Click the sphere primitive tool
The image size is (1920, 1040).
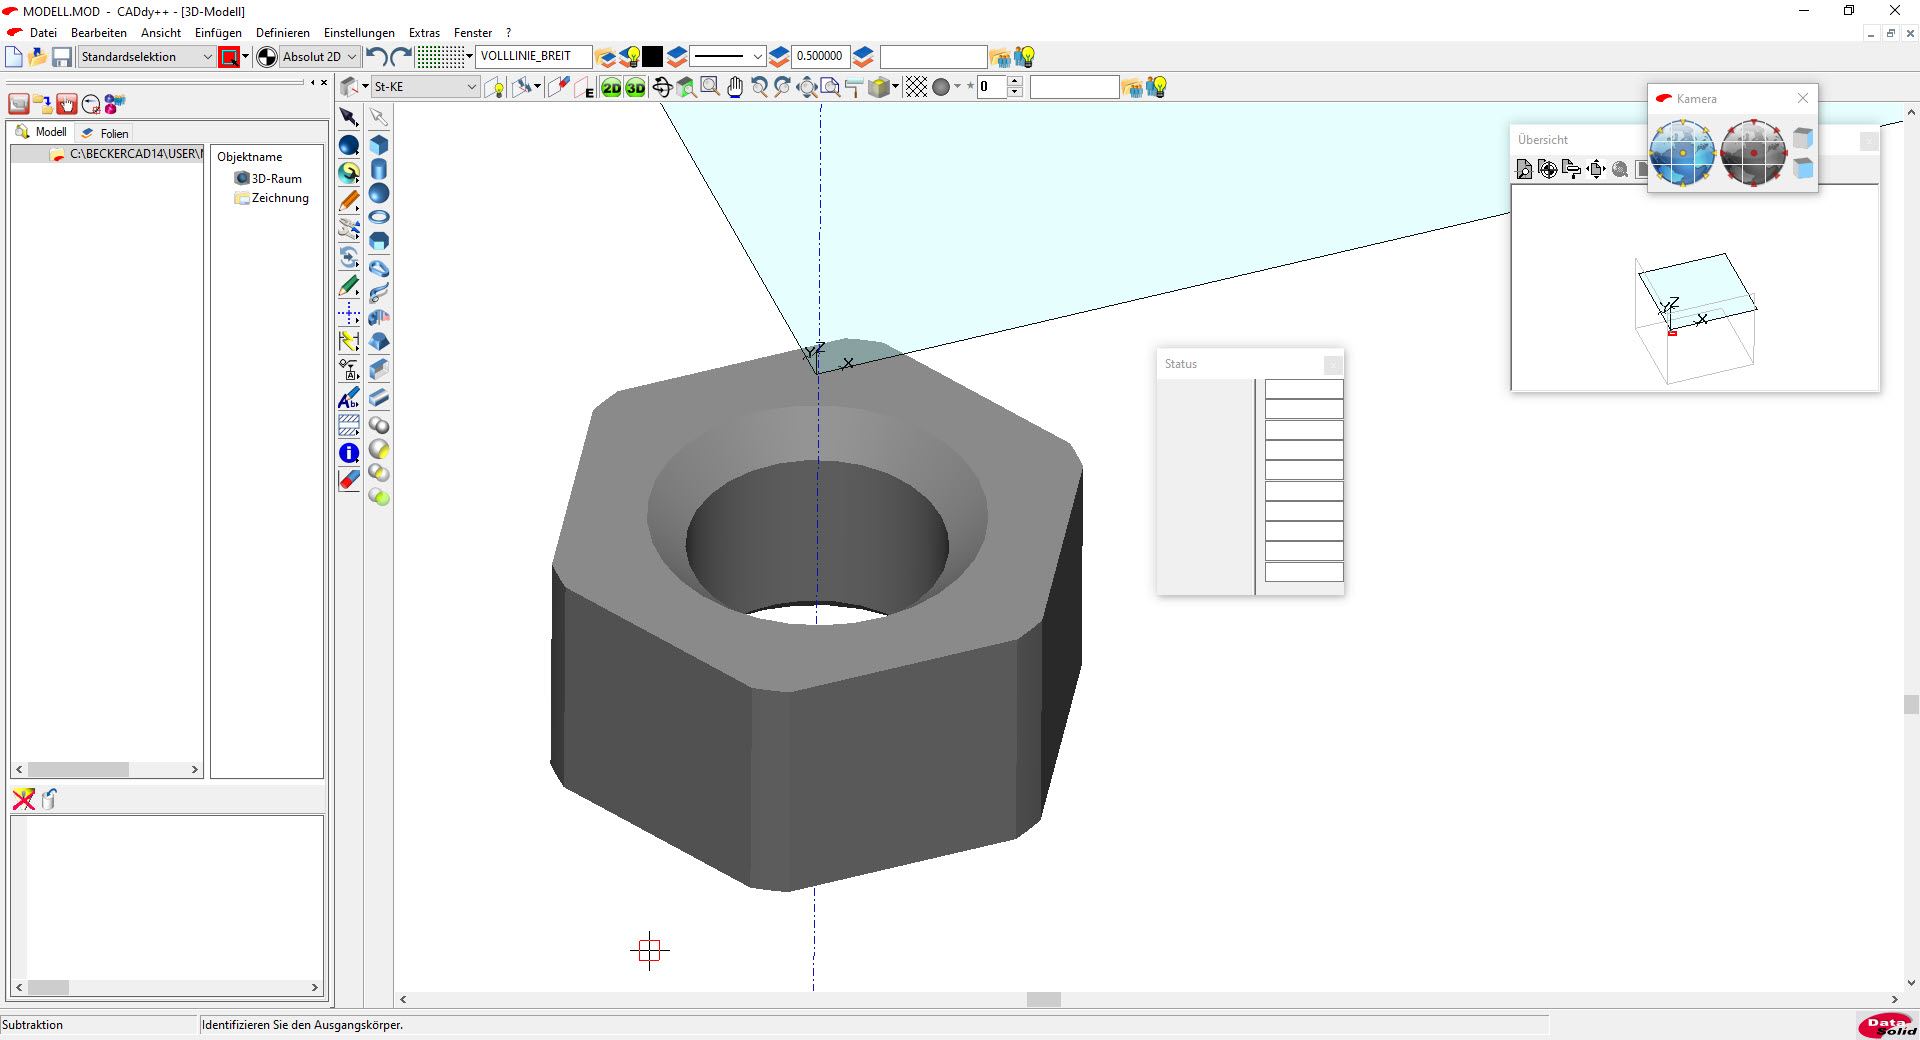(x=379, y=193)
